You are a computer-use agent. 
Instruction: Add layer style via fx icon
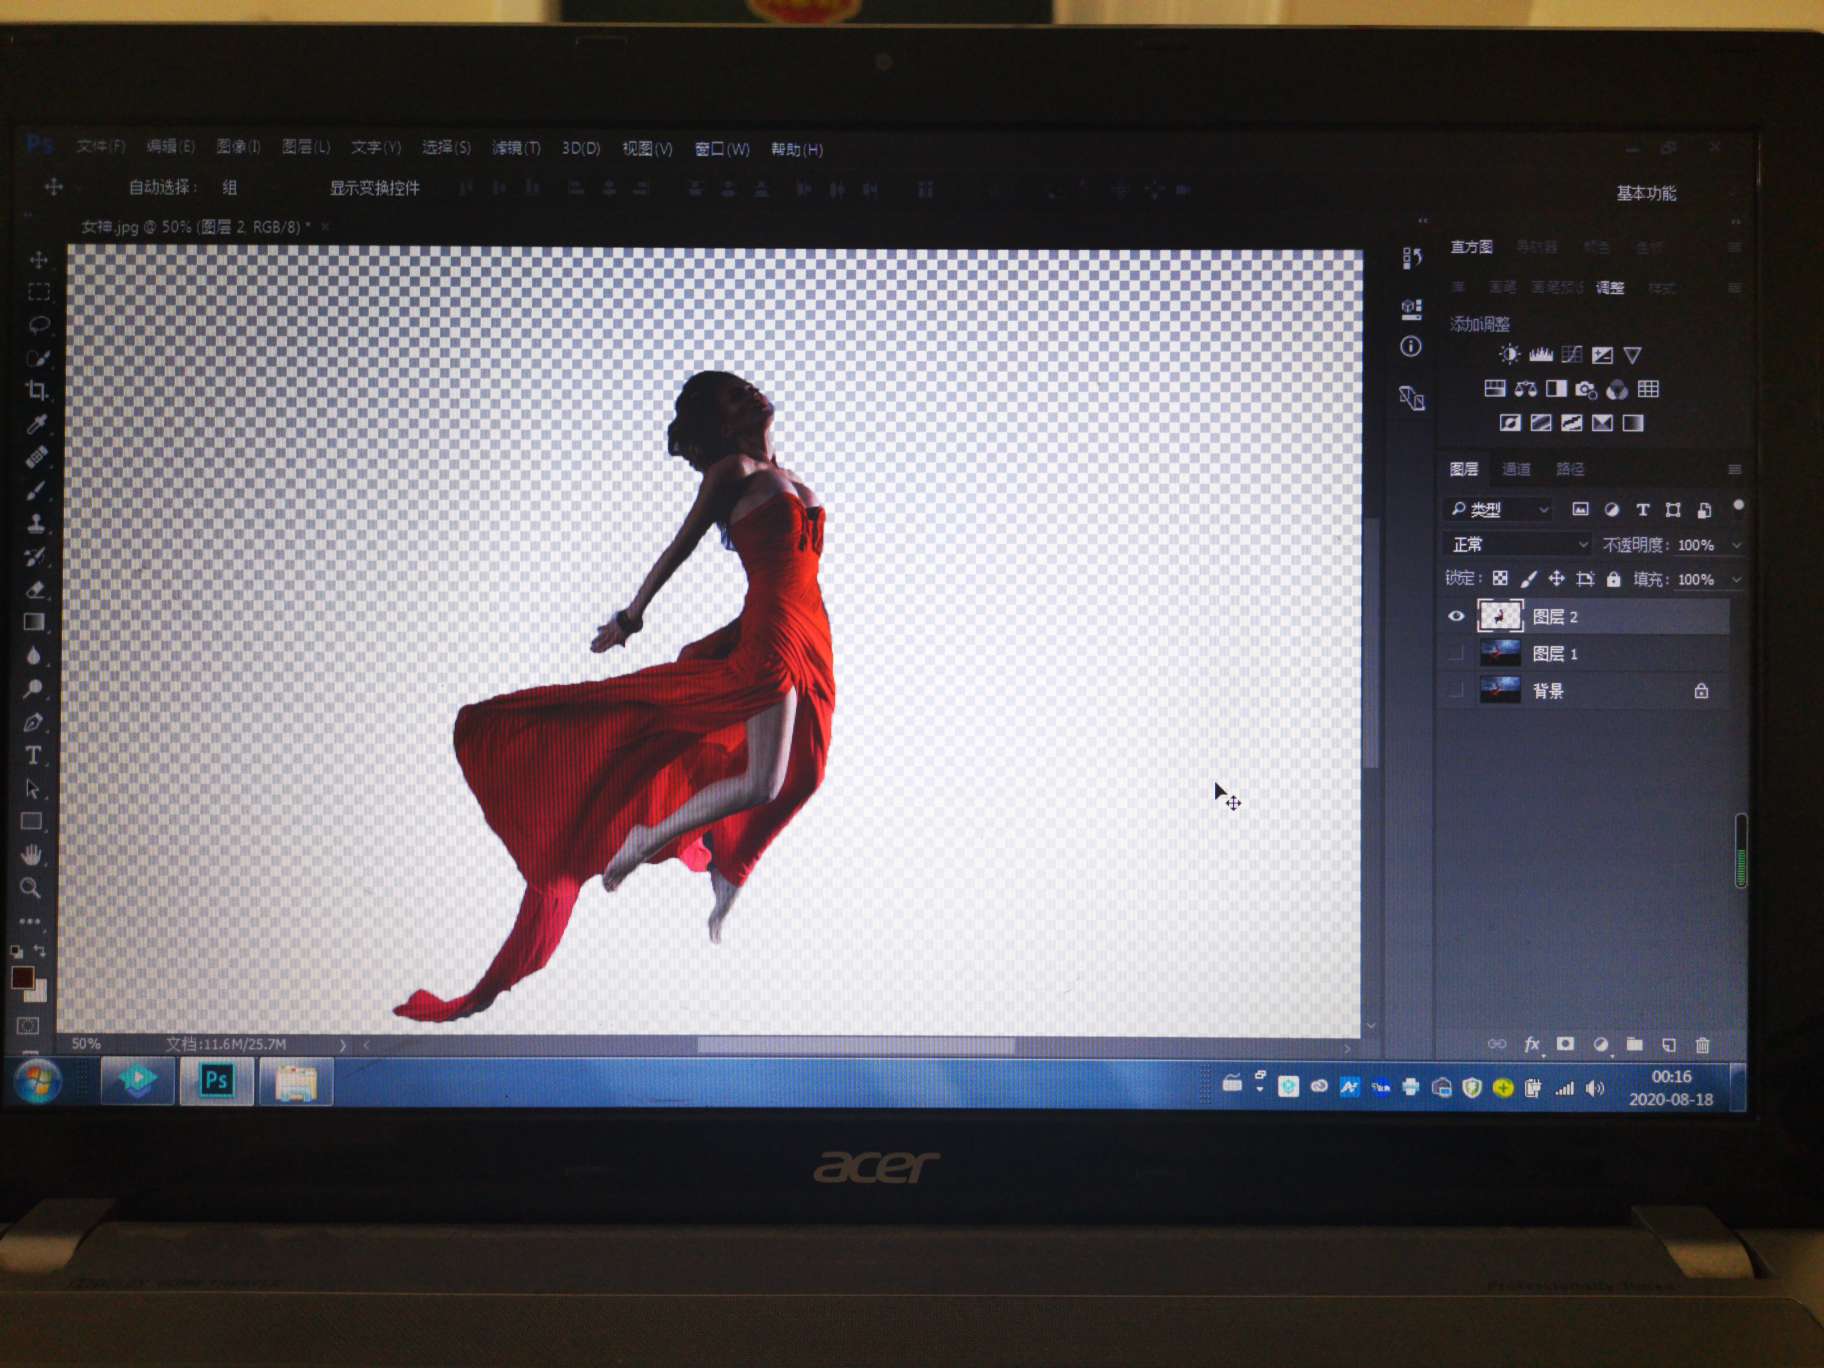[1531, 1045]
